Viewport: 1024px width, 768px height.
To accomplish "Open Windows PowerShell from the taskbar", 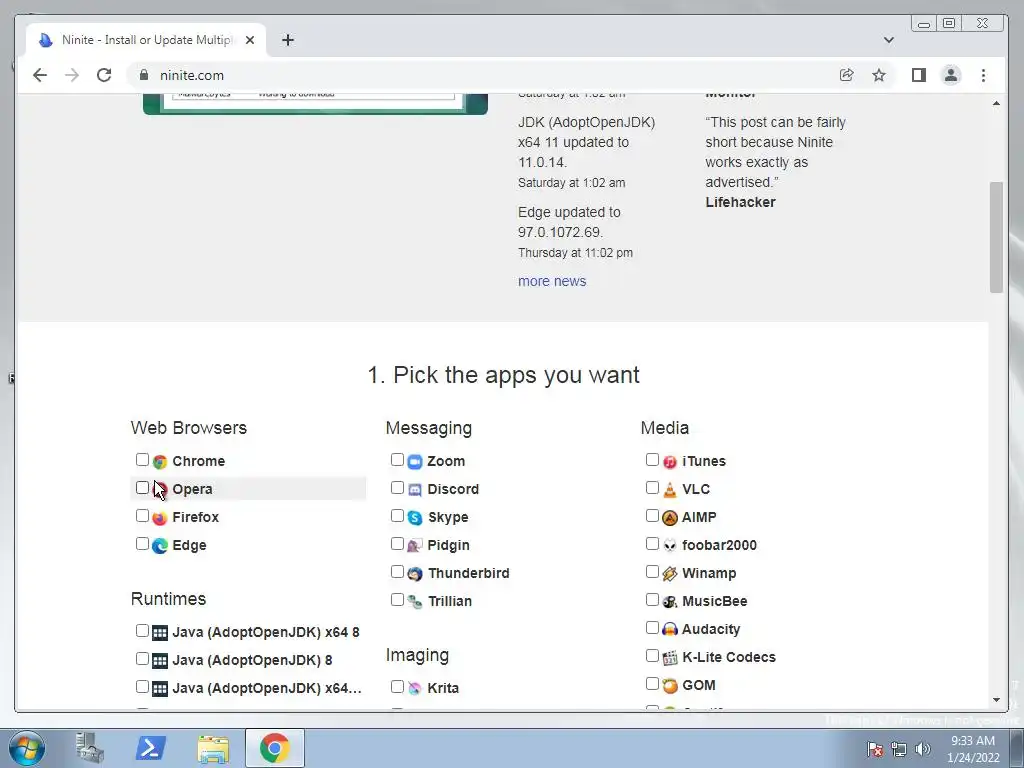I will pos(150,748).
